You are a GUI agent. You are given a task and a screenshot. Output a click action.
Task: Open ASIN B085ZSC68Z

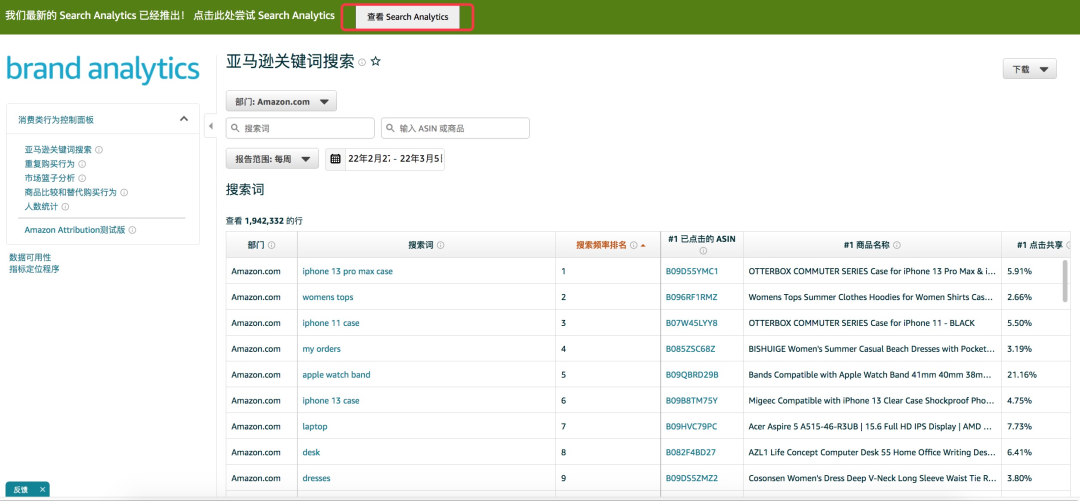(690, 349)
